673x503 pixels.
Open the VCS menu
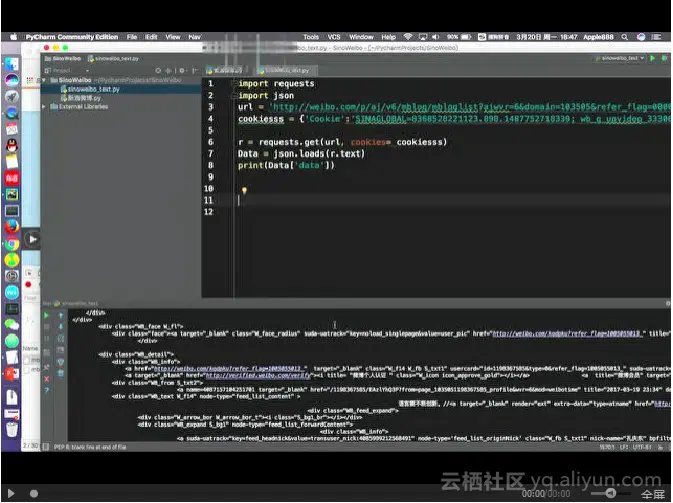point(334,37)
